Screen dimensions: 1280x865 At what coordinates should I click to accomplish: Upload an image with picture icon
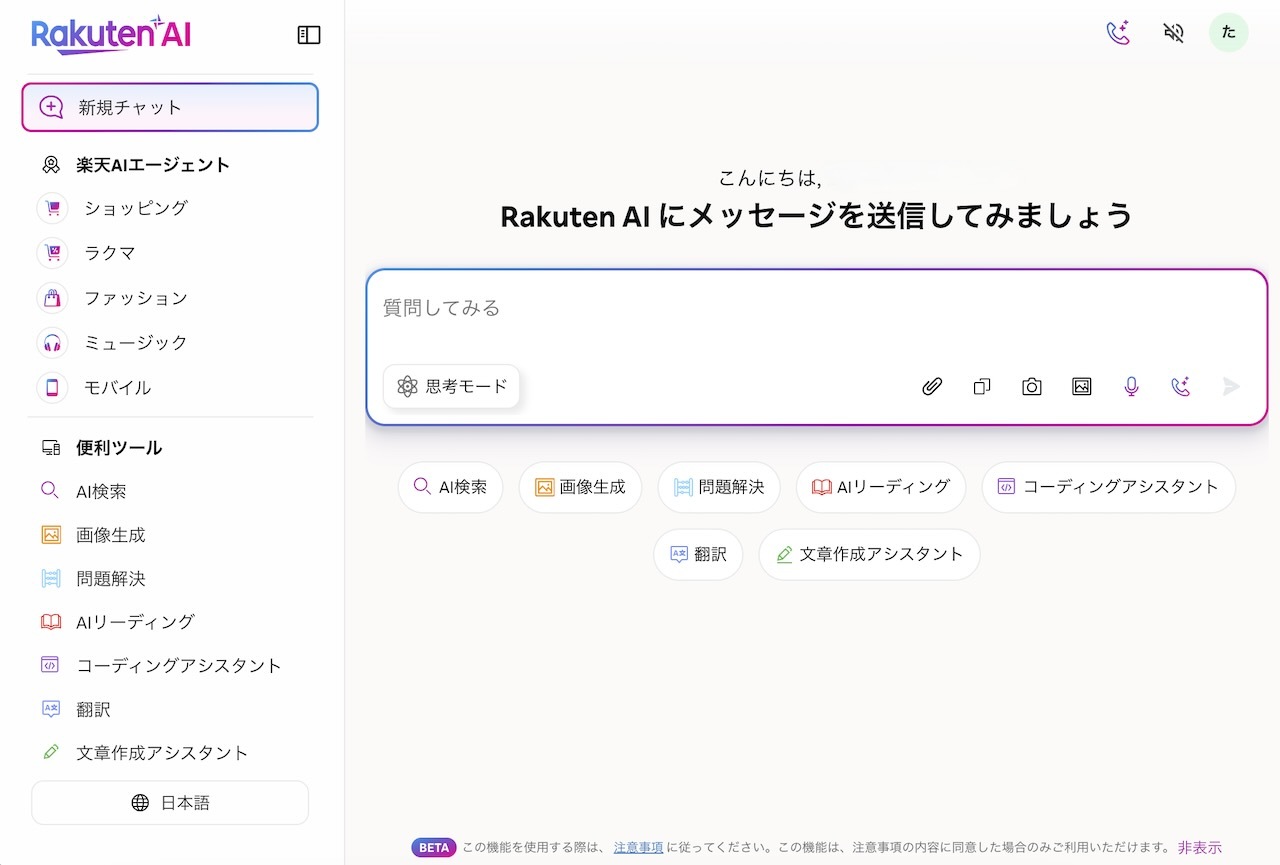[1081, 386]
